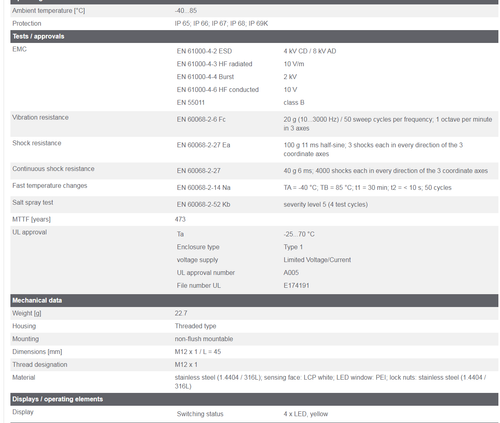Select the MTTF value 473
500x423 pixels.
(x=180, y=219)
